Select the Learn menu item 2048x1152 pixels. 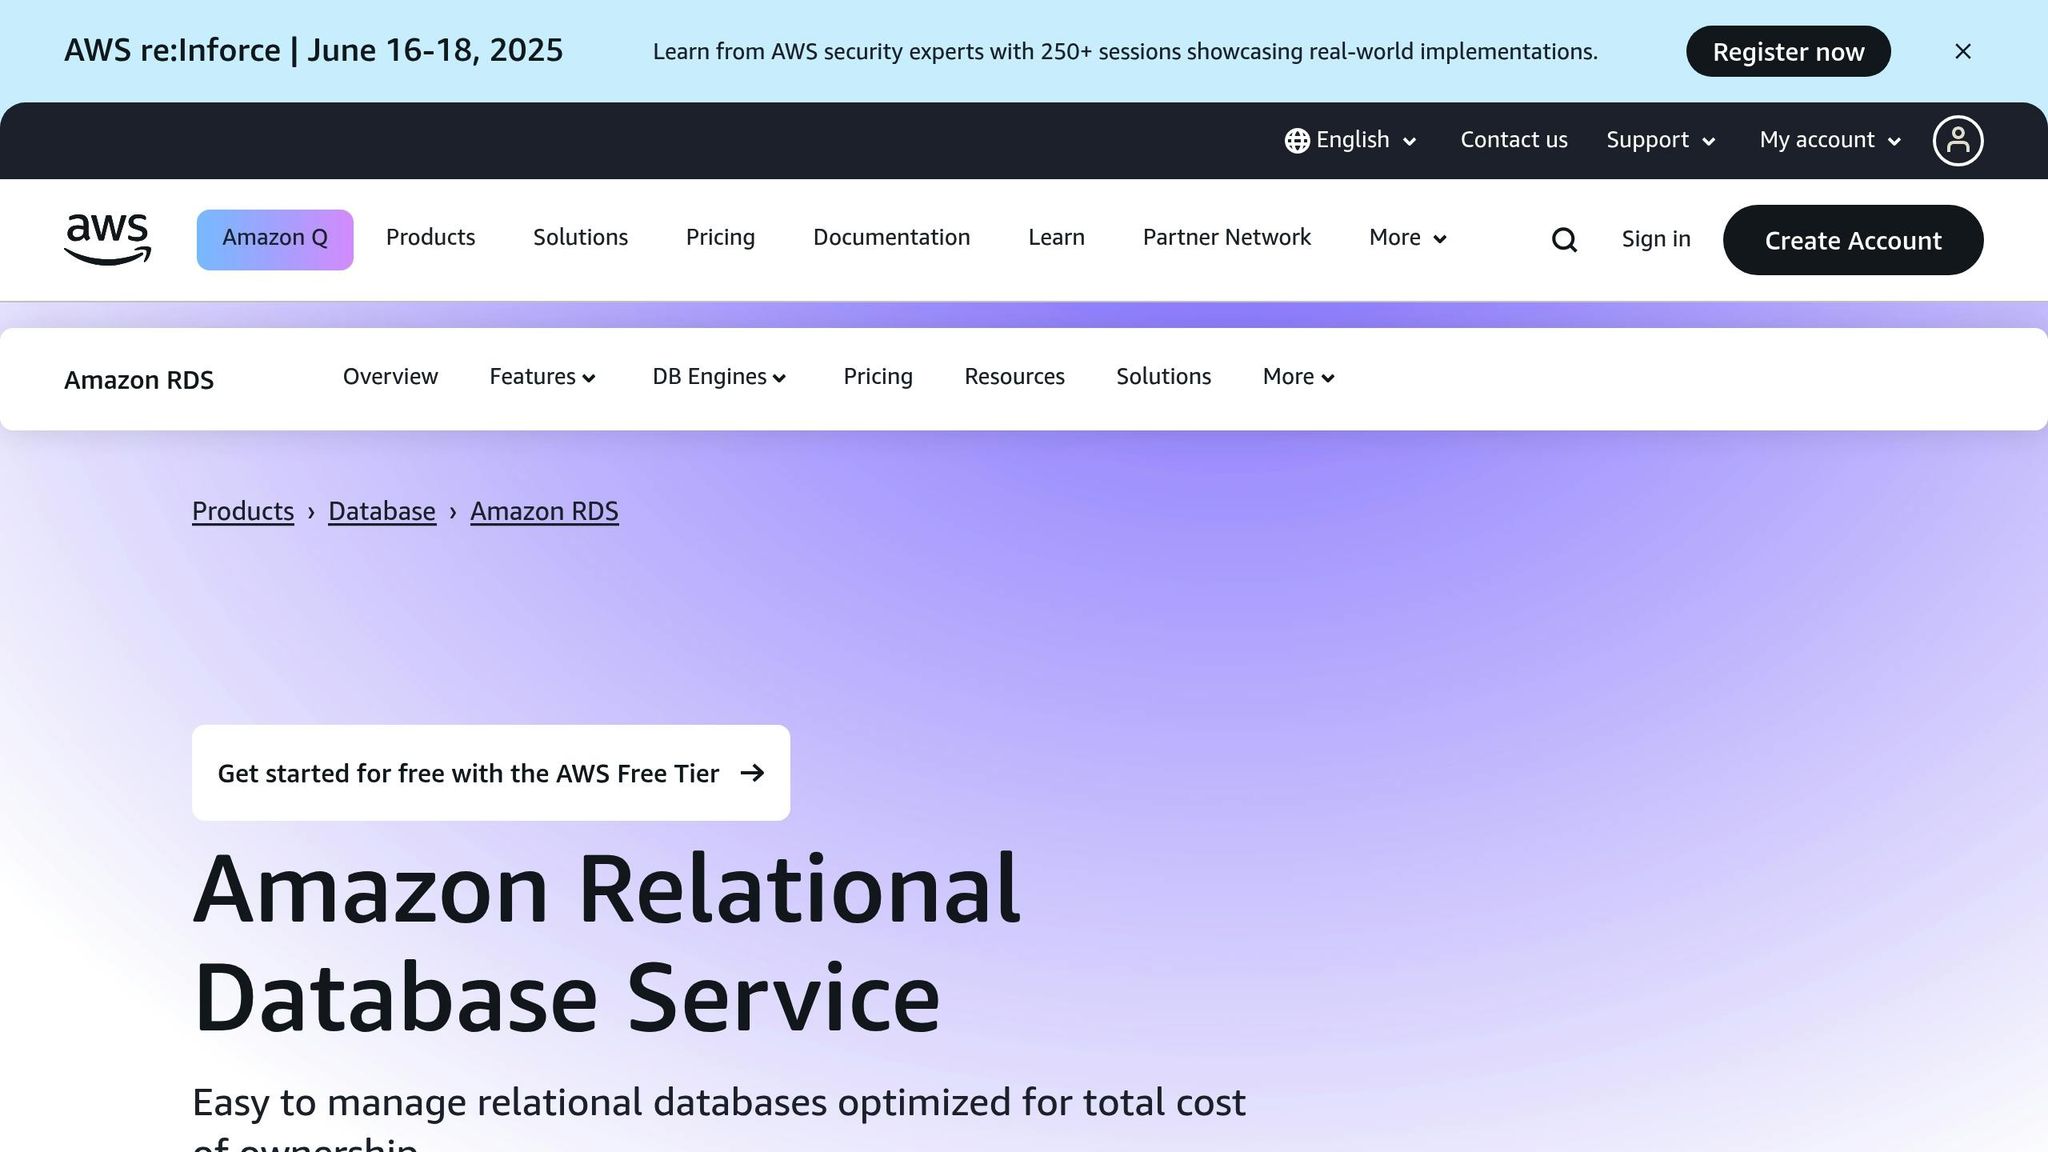1056,238
